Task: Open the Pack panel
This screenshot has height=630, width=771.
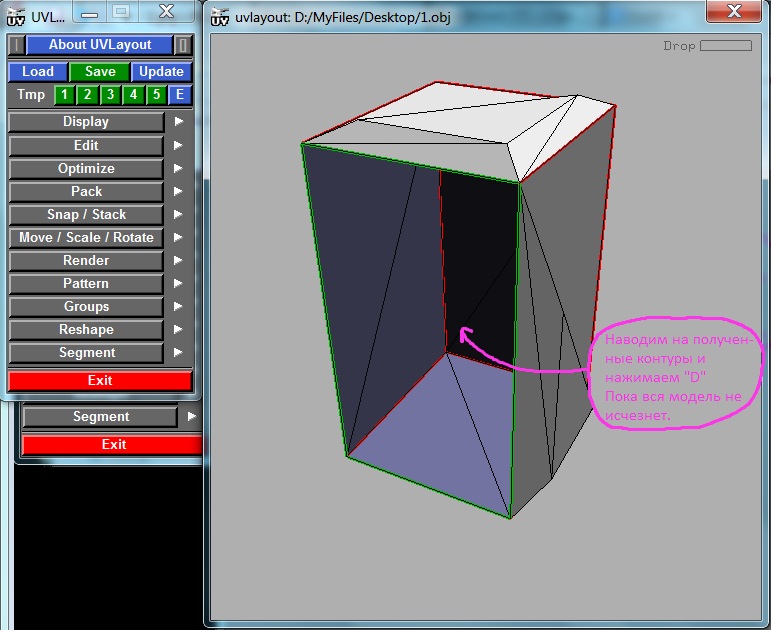Action: [86, 191]
